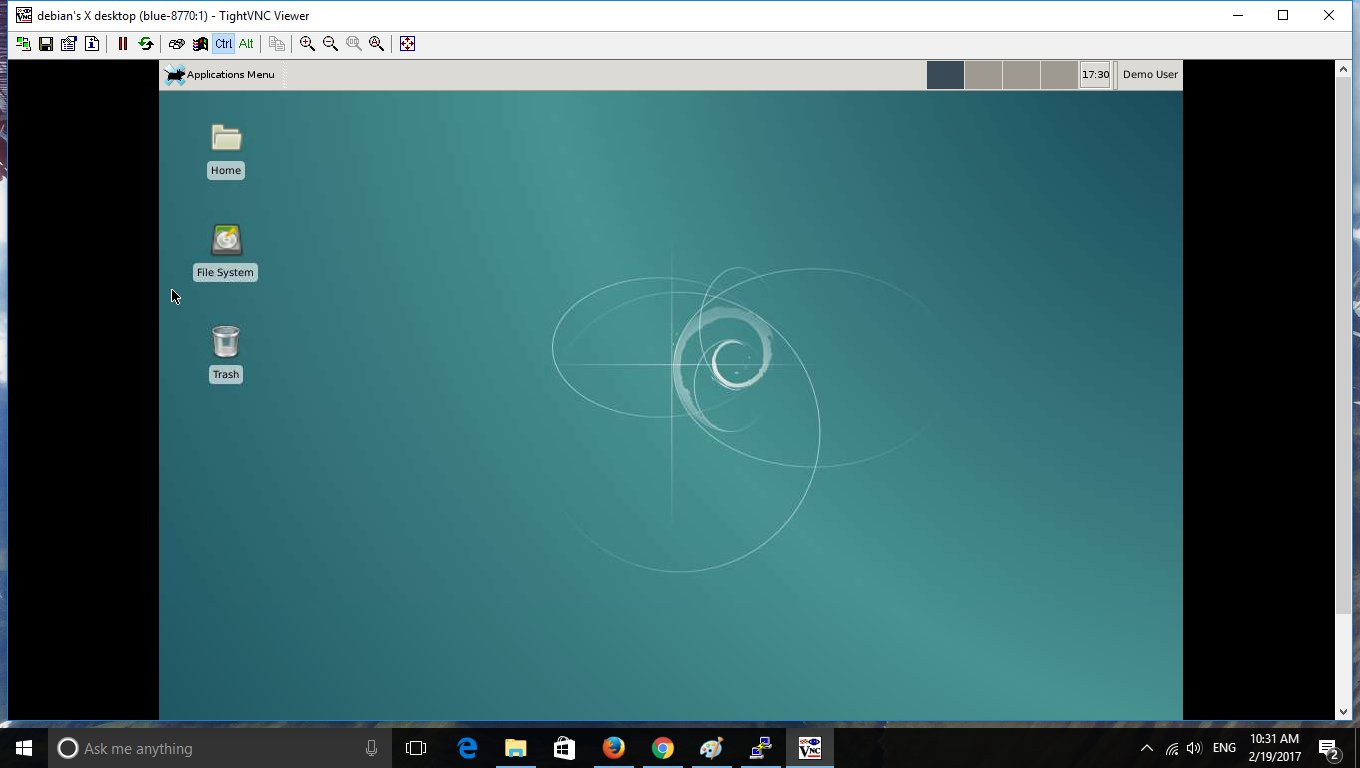Pause the VNC session with red bars icon
This screenshot has width=1360, height=768.
[x=123, y=44]
